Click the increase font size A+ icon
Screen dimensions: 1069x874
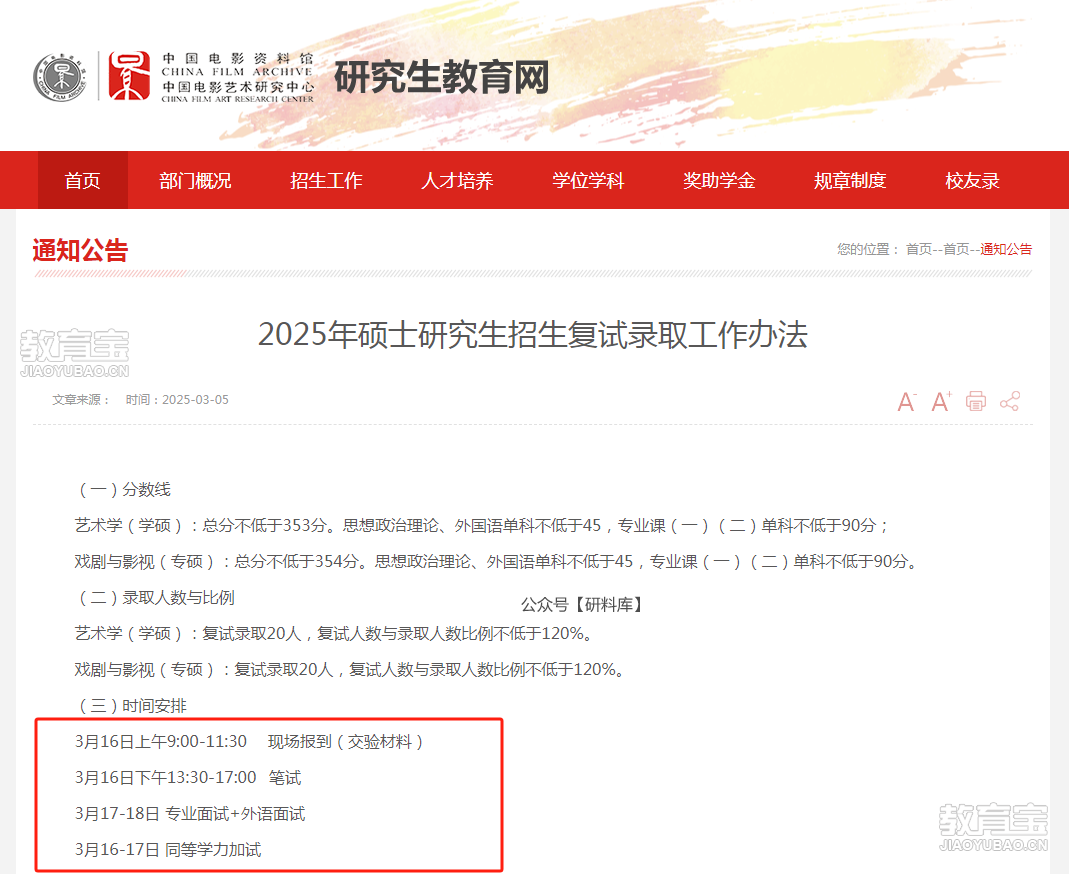pos(941,402)
